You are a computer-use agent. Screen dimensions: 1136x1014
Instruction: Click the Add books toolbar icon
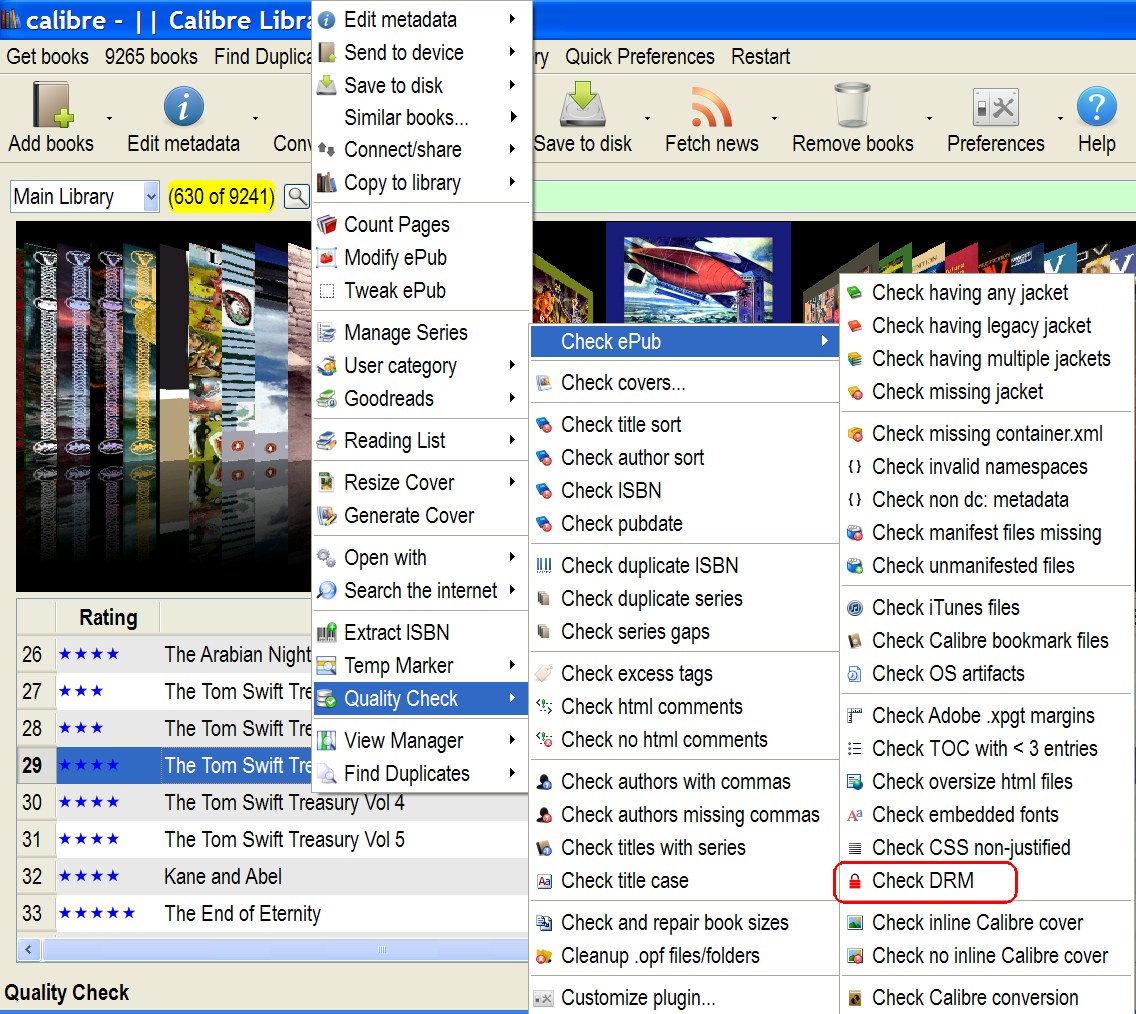click(52, 106)
